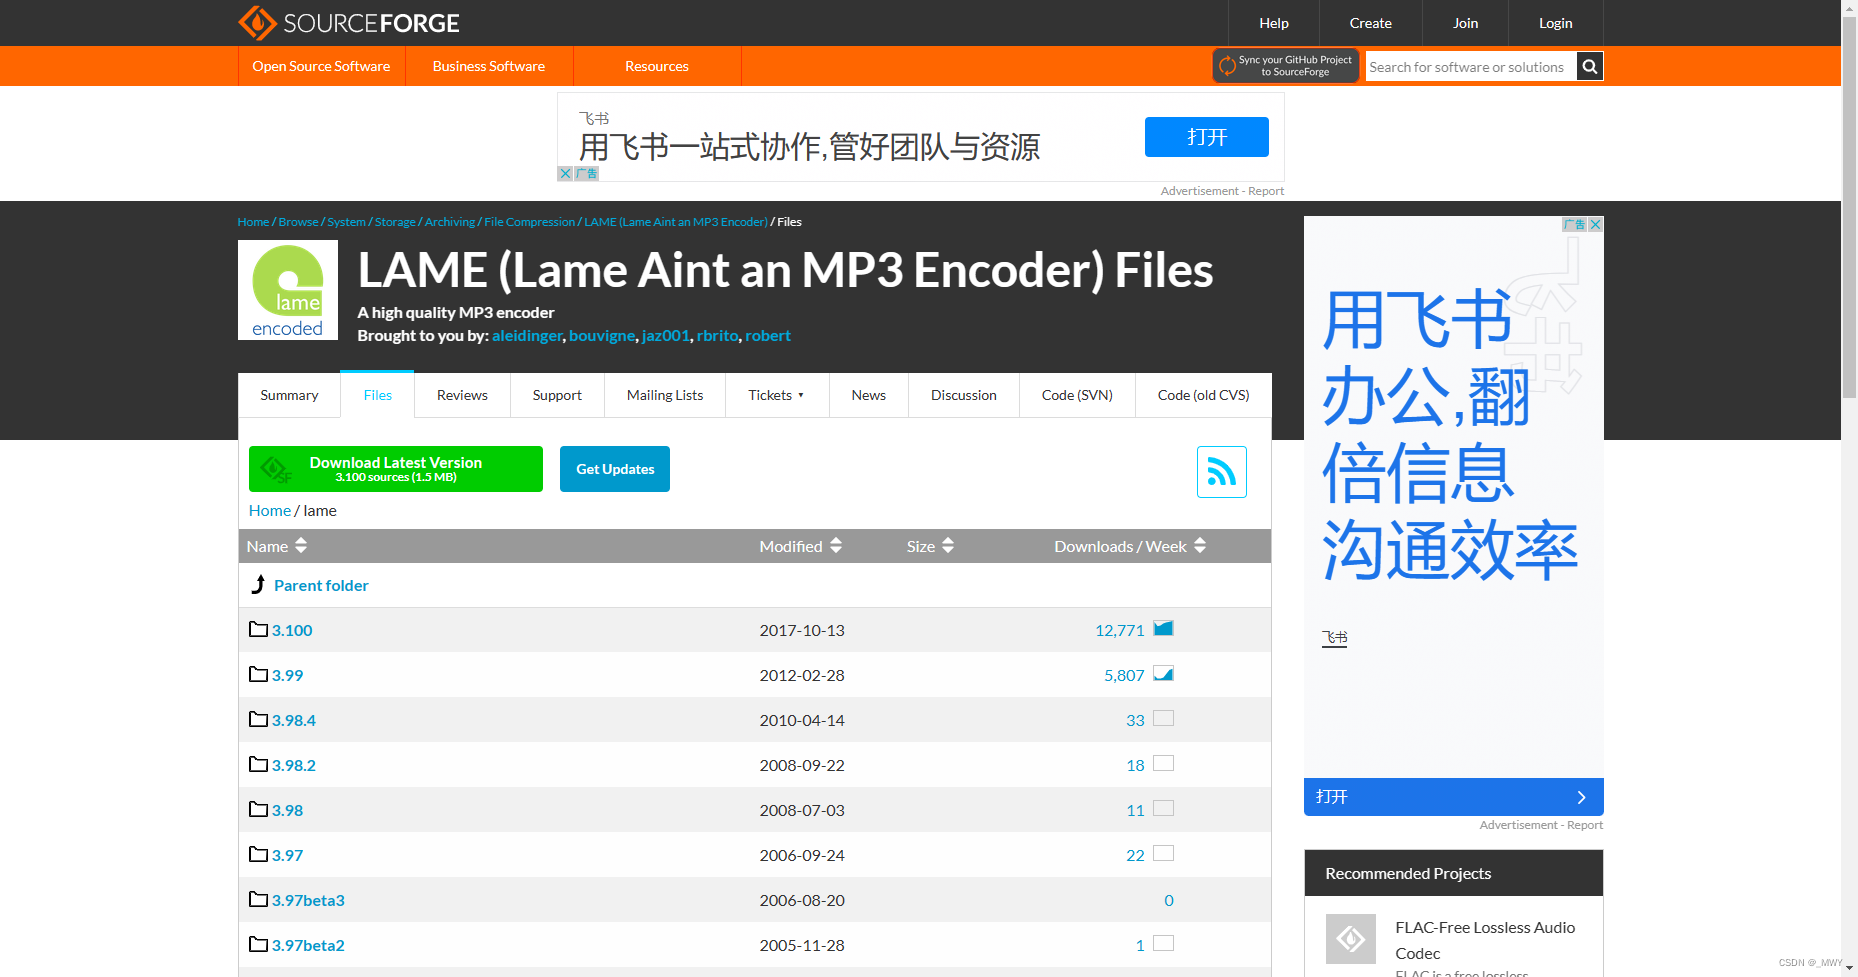
Task: Click the Get Updates button
Action: click(615, 469)
